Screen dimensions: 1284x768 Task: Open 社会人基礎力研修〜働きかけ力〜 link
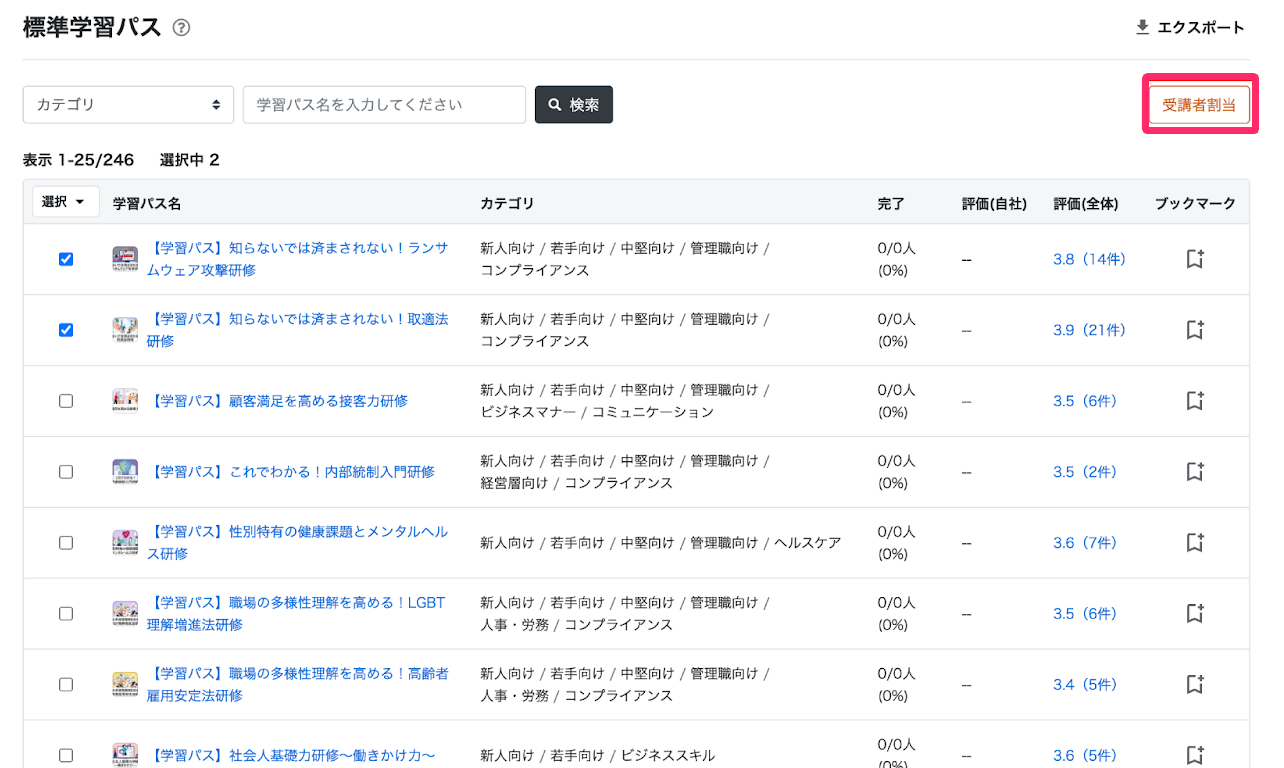[291, 756]
